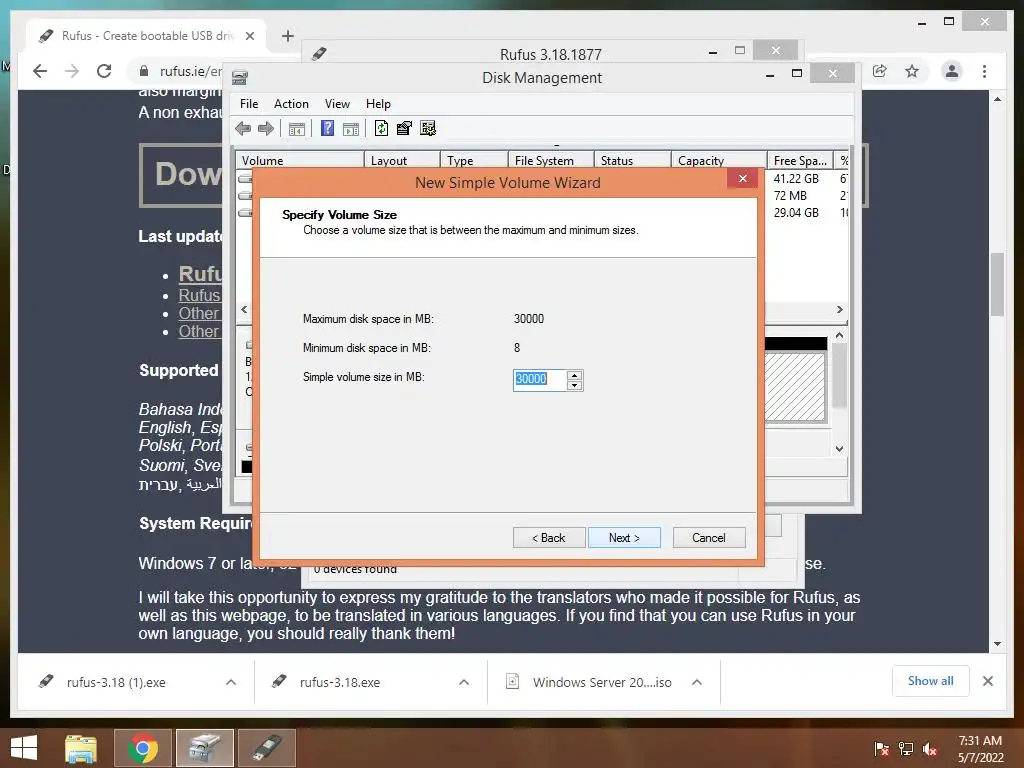Click the Simple volume size input field
Screen dimensions: 1024x768
[x=540, y=379]
